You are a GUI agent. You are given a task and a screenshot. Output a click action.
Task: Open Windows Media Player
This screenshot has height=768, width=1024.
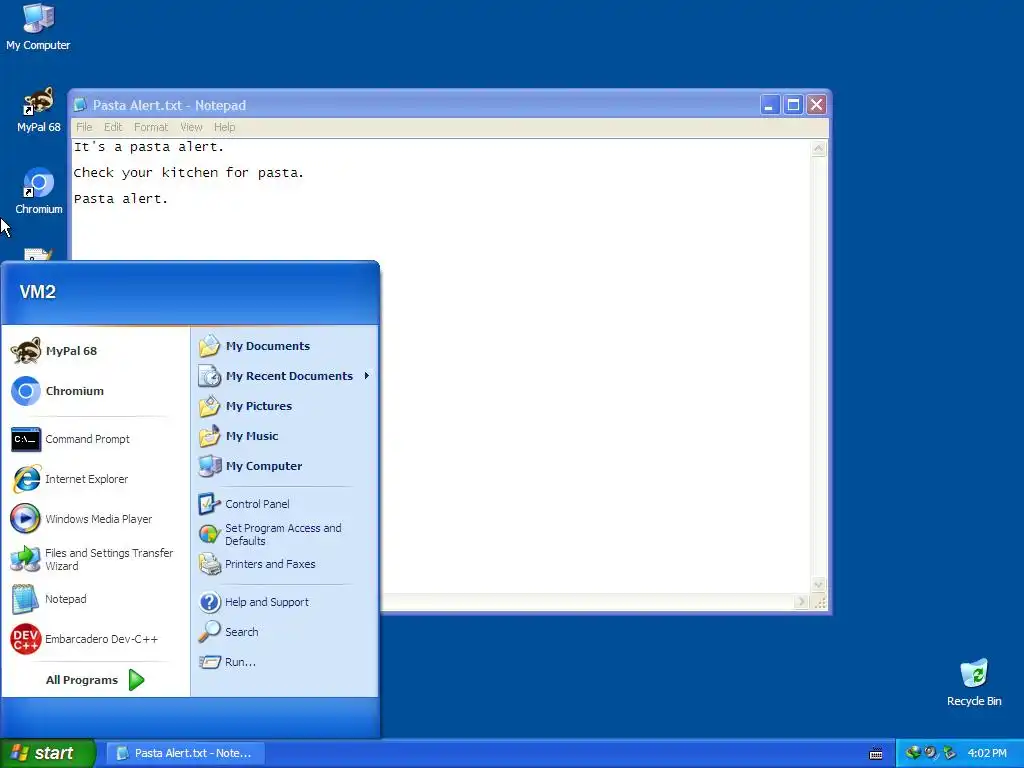(96, 519)
